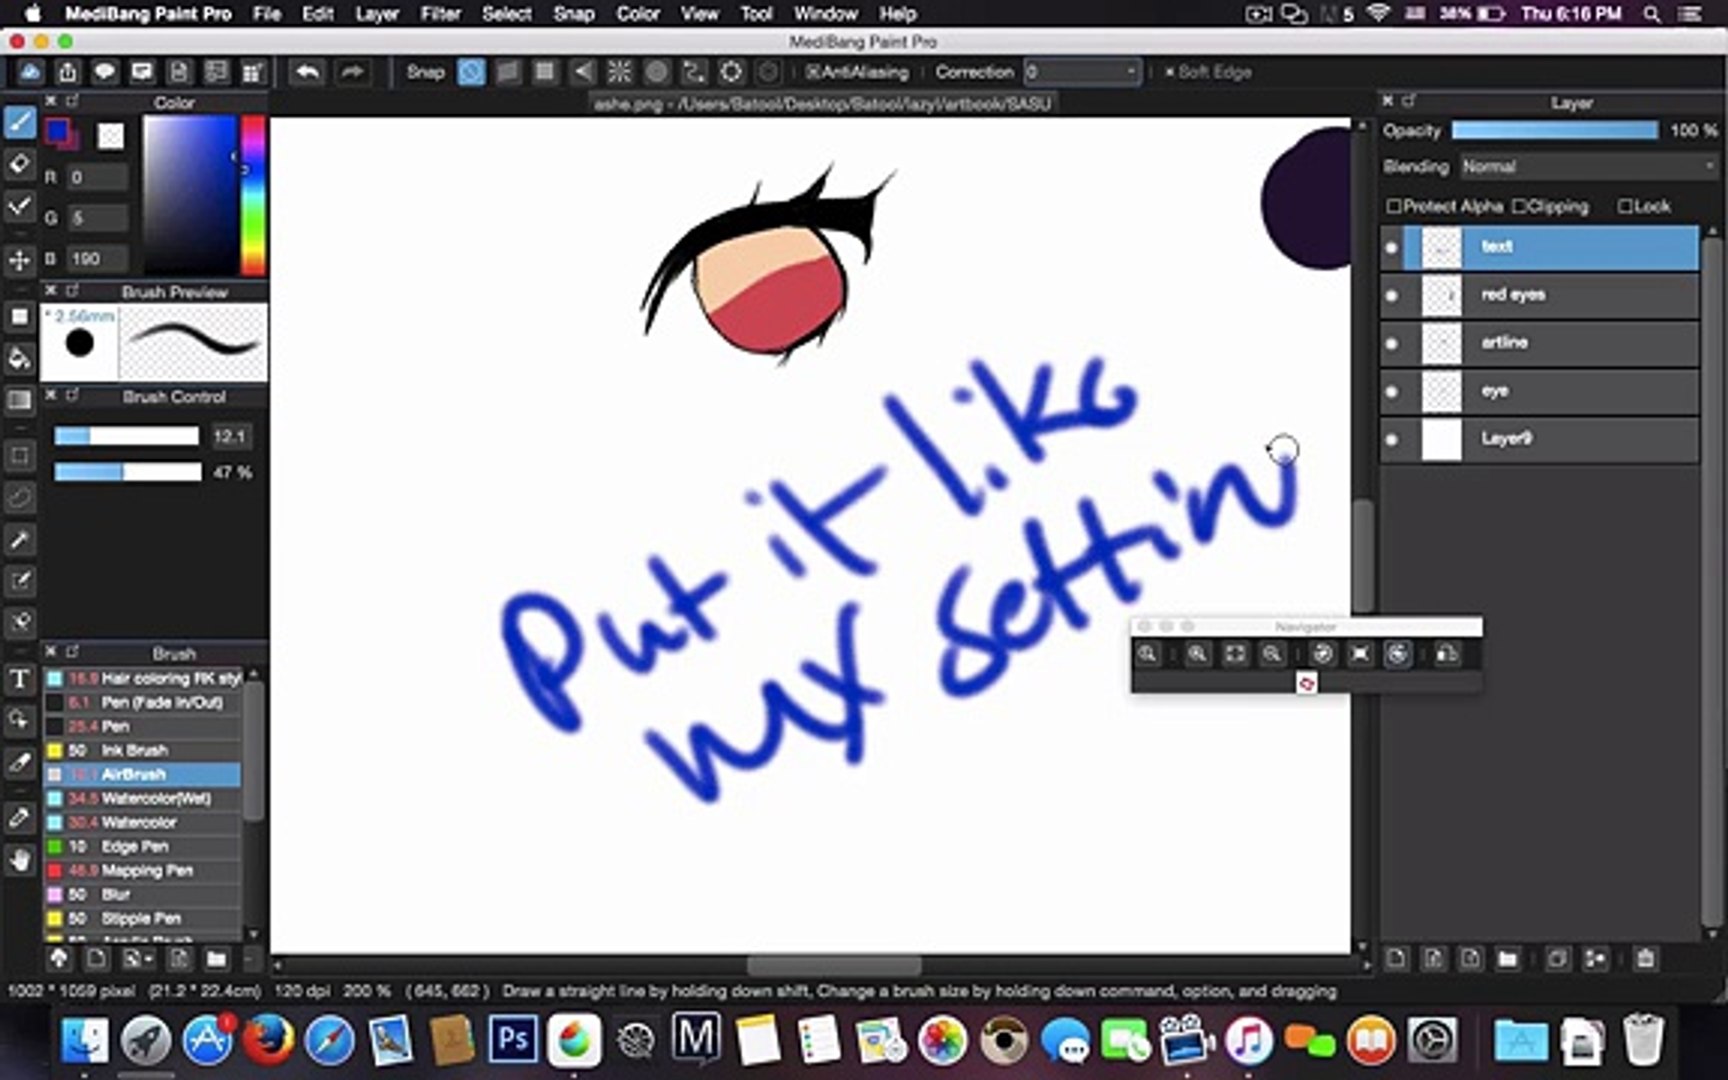Open the Layer menu in menu bar
This screenshot has width=1728, height=1080.
[377, 14]
